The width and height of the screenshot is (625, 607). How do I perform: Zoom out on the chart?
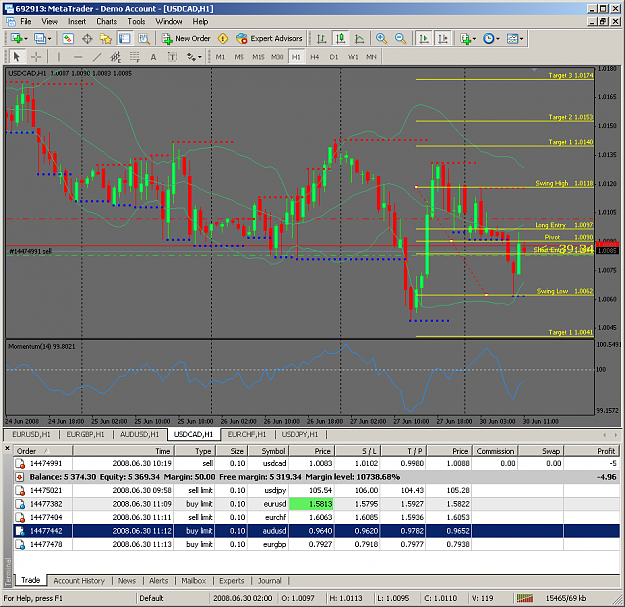point(400,39)
